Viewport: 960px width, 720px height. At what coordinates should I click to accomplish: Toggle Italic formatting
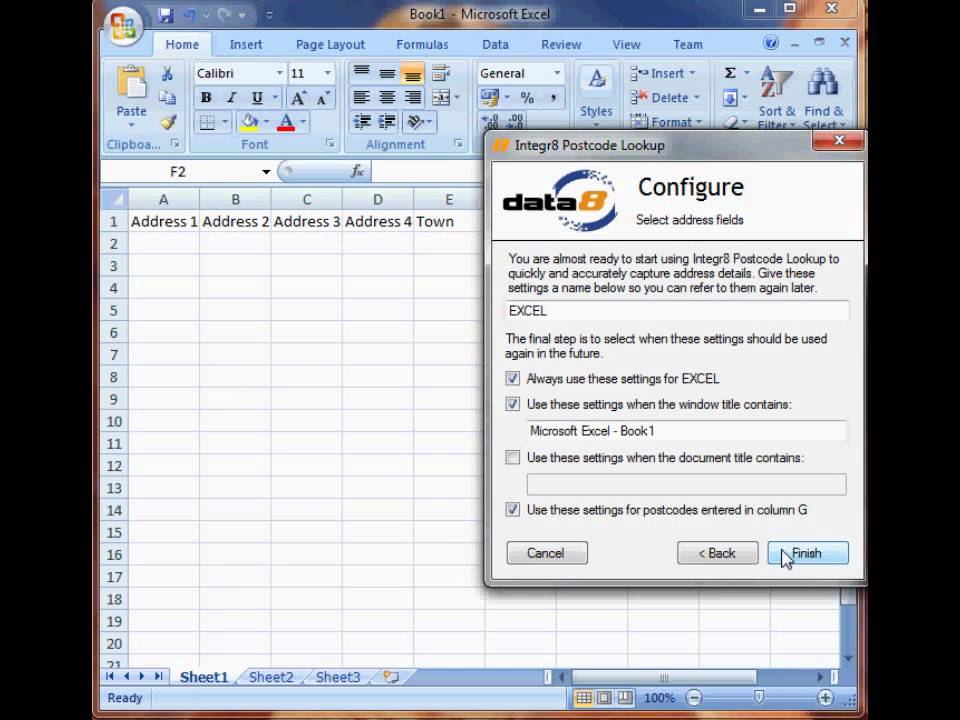[x=231, y=97]
